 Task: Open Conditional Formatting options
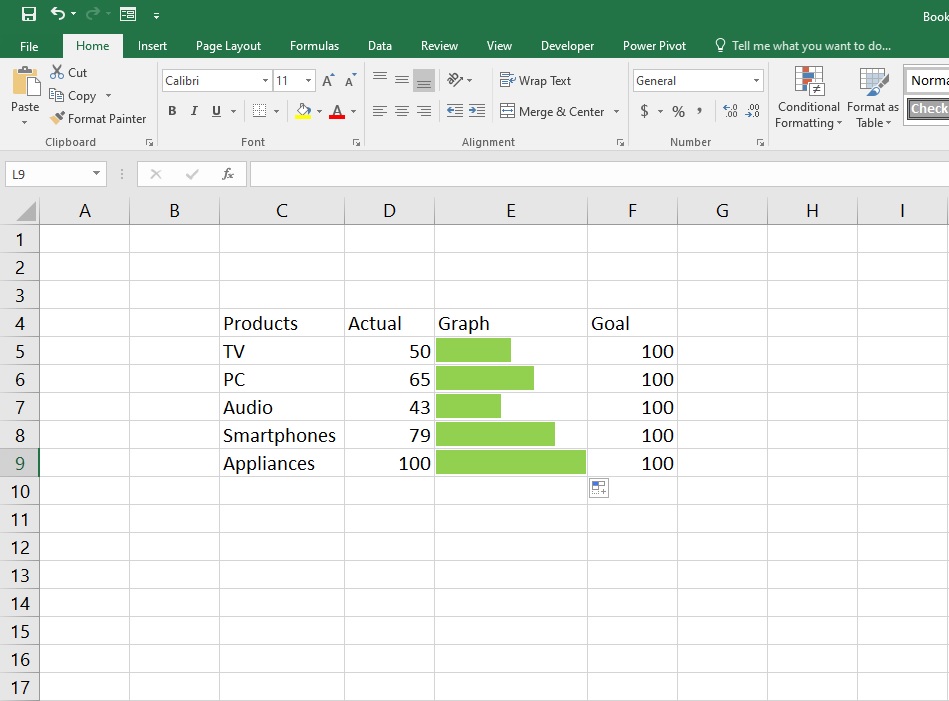pyautogui.click(x=806, y=98)
